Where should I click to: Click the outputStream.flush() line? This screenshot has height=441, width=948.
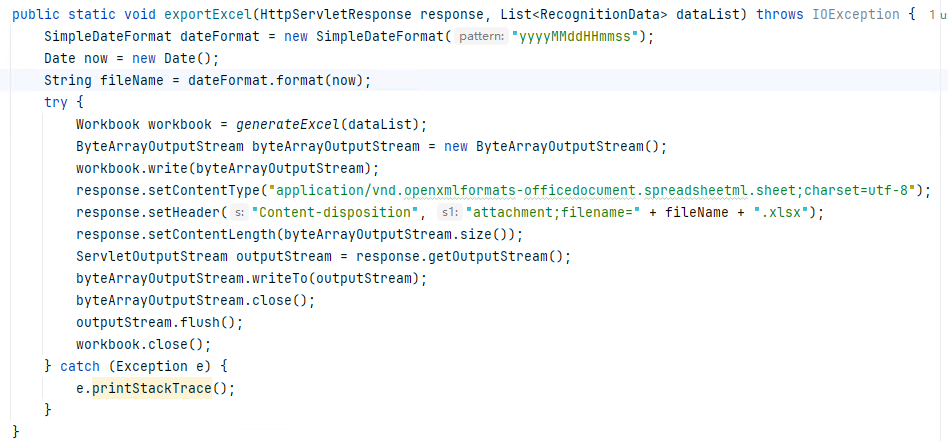[x=159, y=322]
